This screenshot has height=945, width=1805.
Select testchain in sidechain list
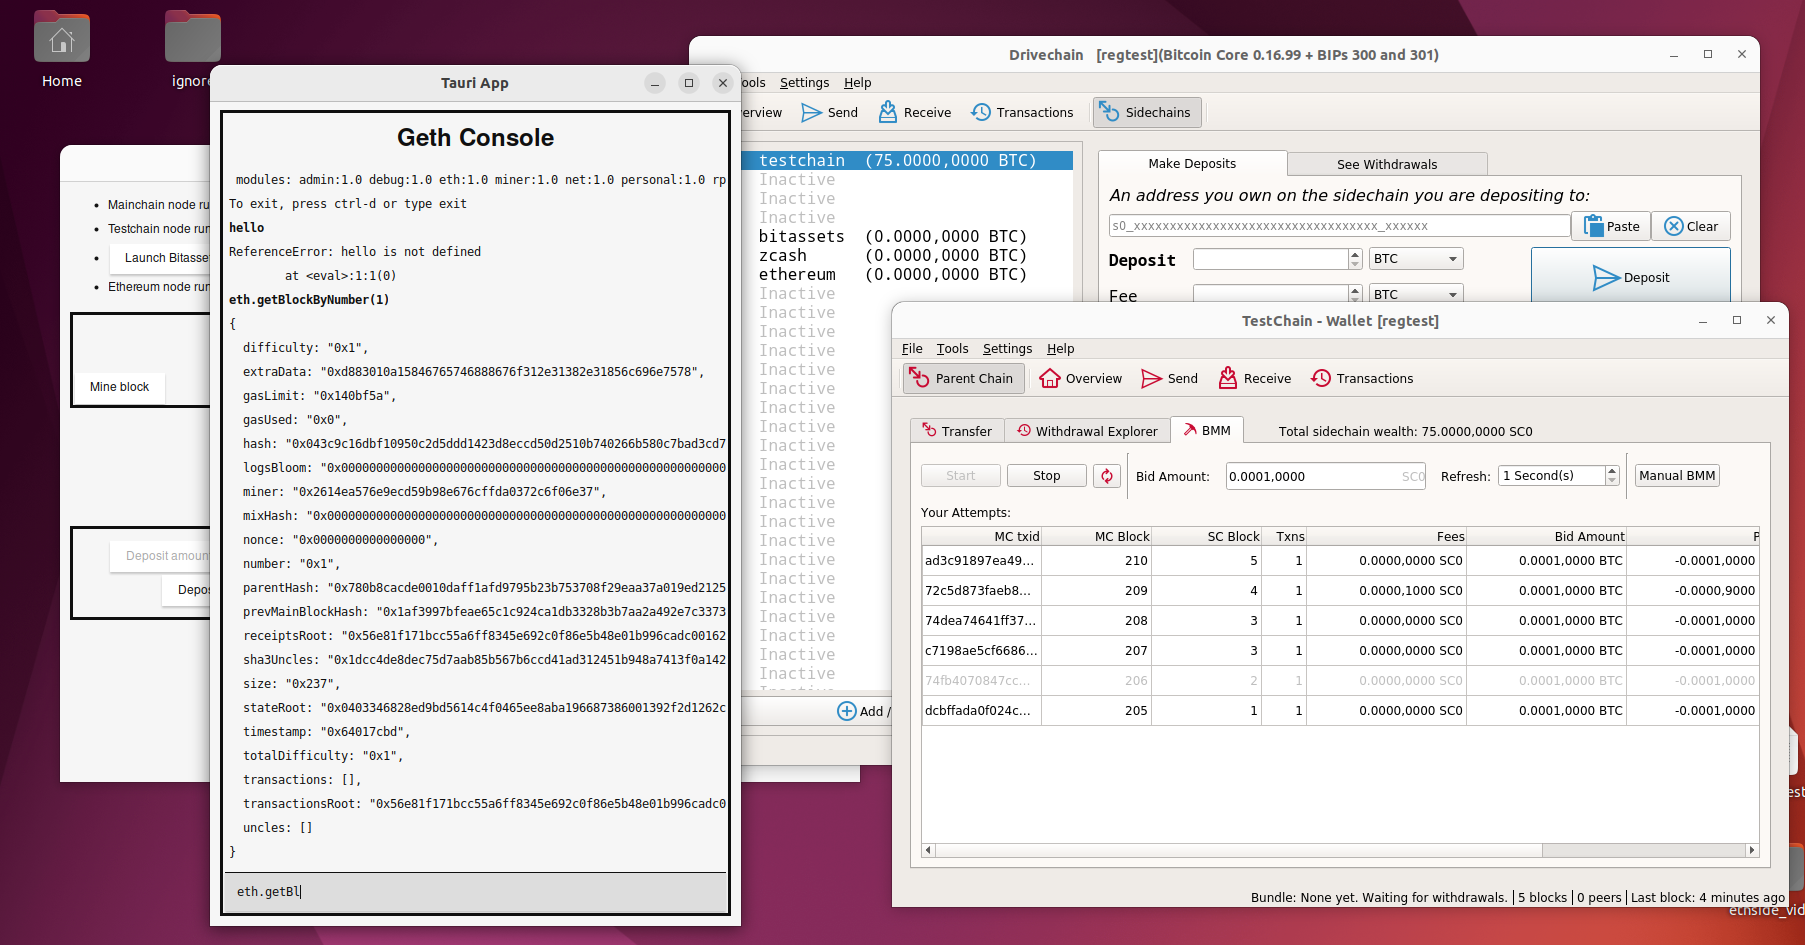907,160
